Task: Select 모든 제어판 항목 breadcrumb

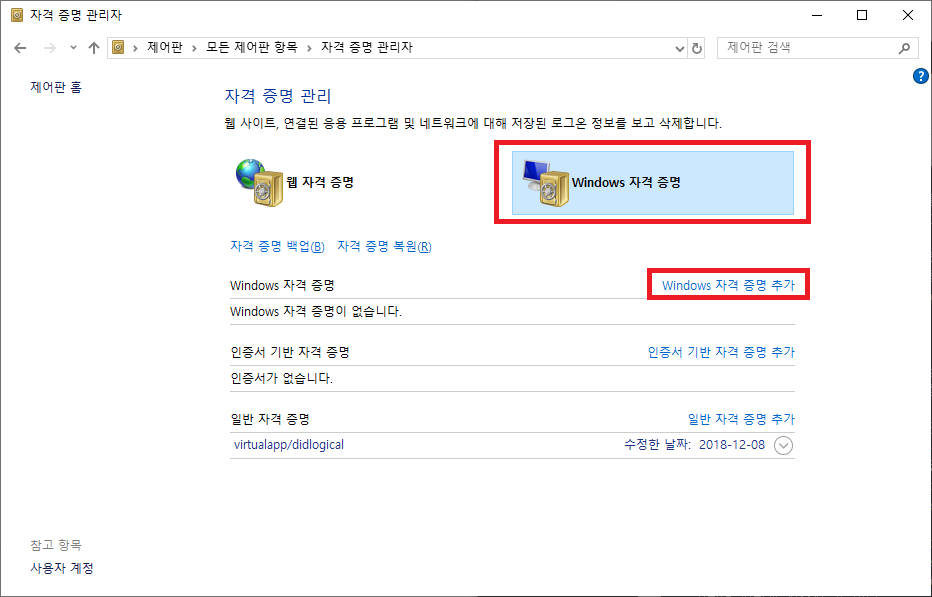Action: (251, 48)
